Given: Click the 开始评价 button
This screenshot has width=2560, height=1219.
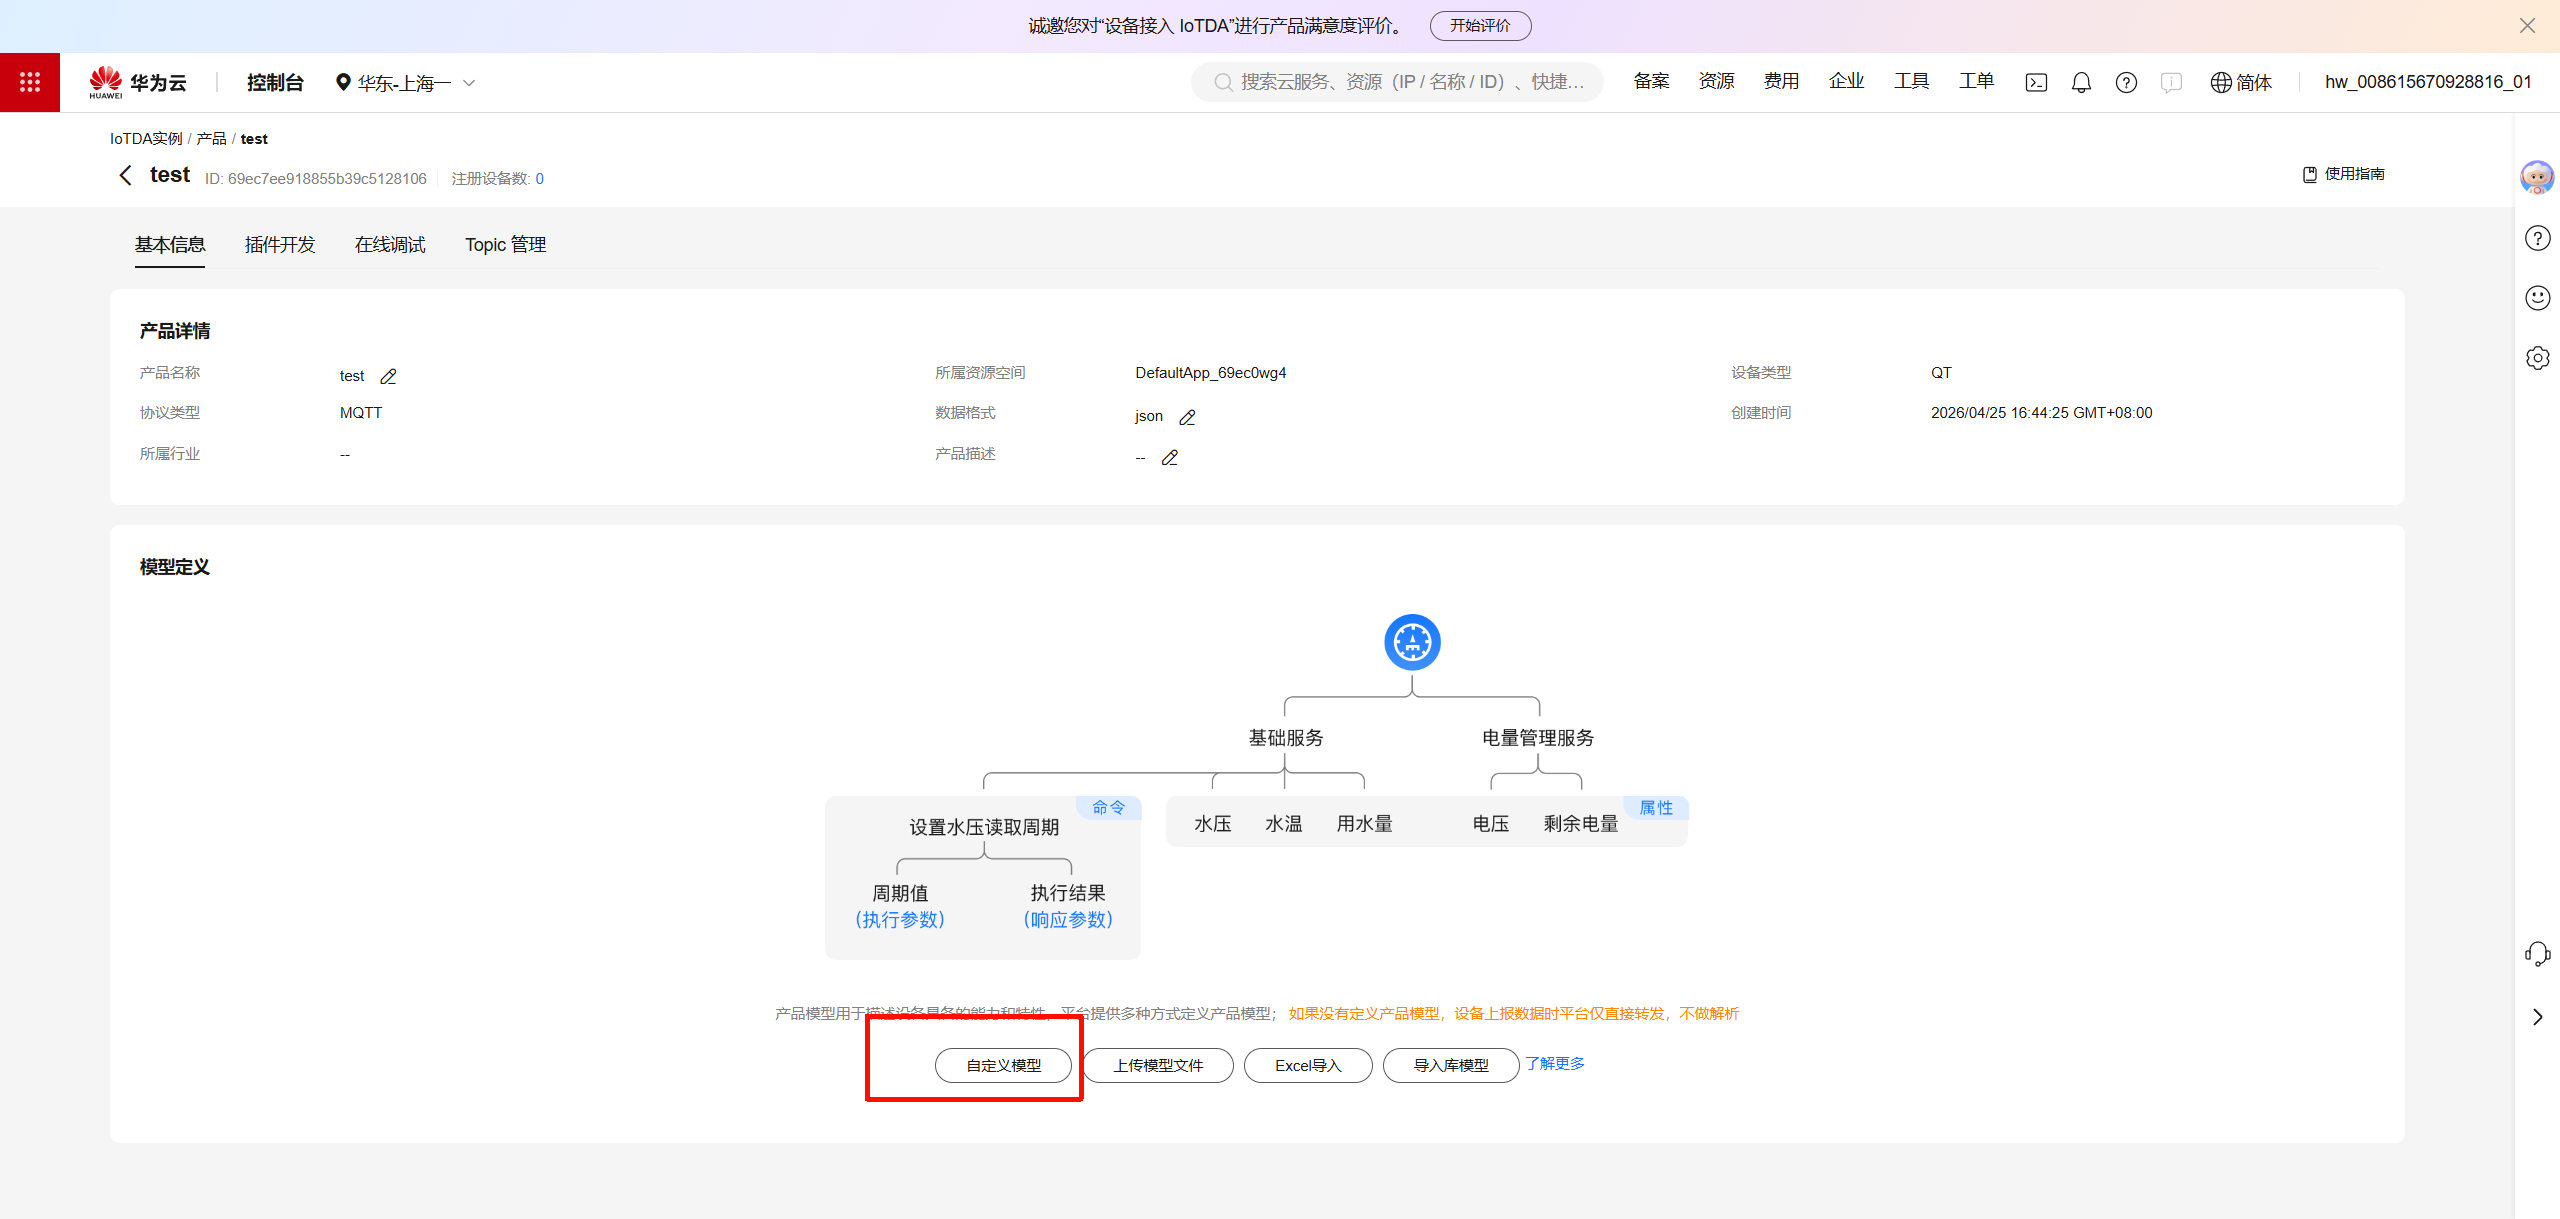Looking at the screenshot, I should coord(1480,26).
